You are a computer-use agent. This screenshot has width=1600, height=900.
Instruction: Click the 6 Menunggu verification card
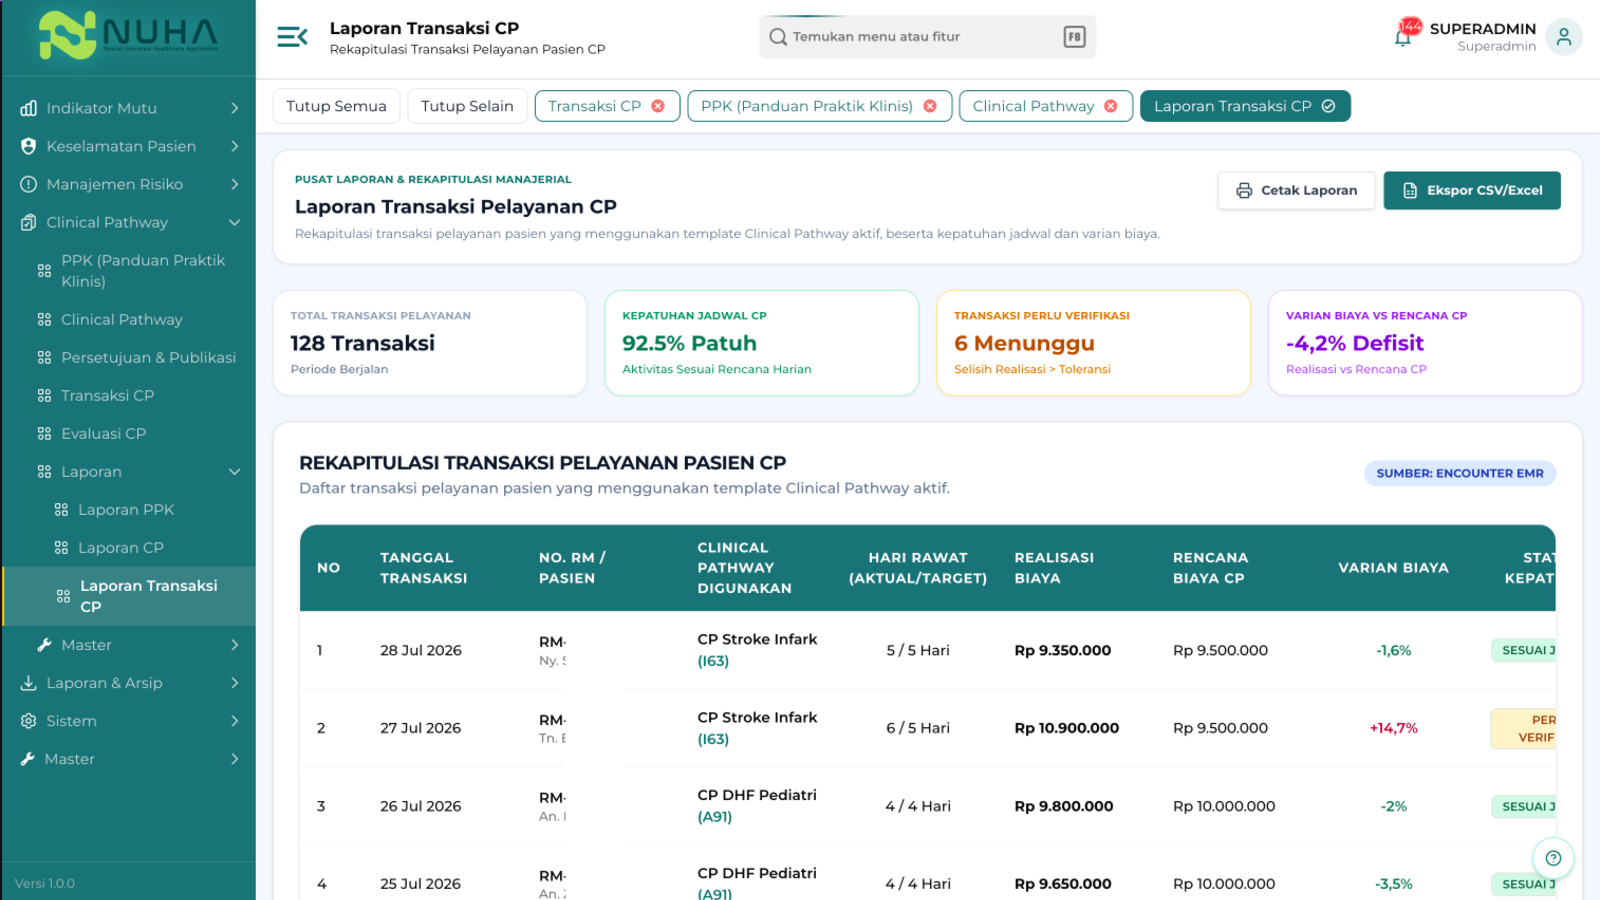1093,343
